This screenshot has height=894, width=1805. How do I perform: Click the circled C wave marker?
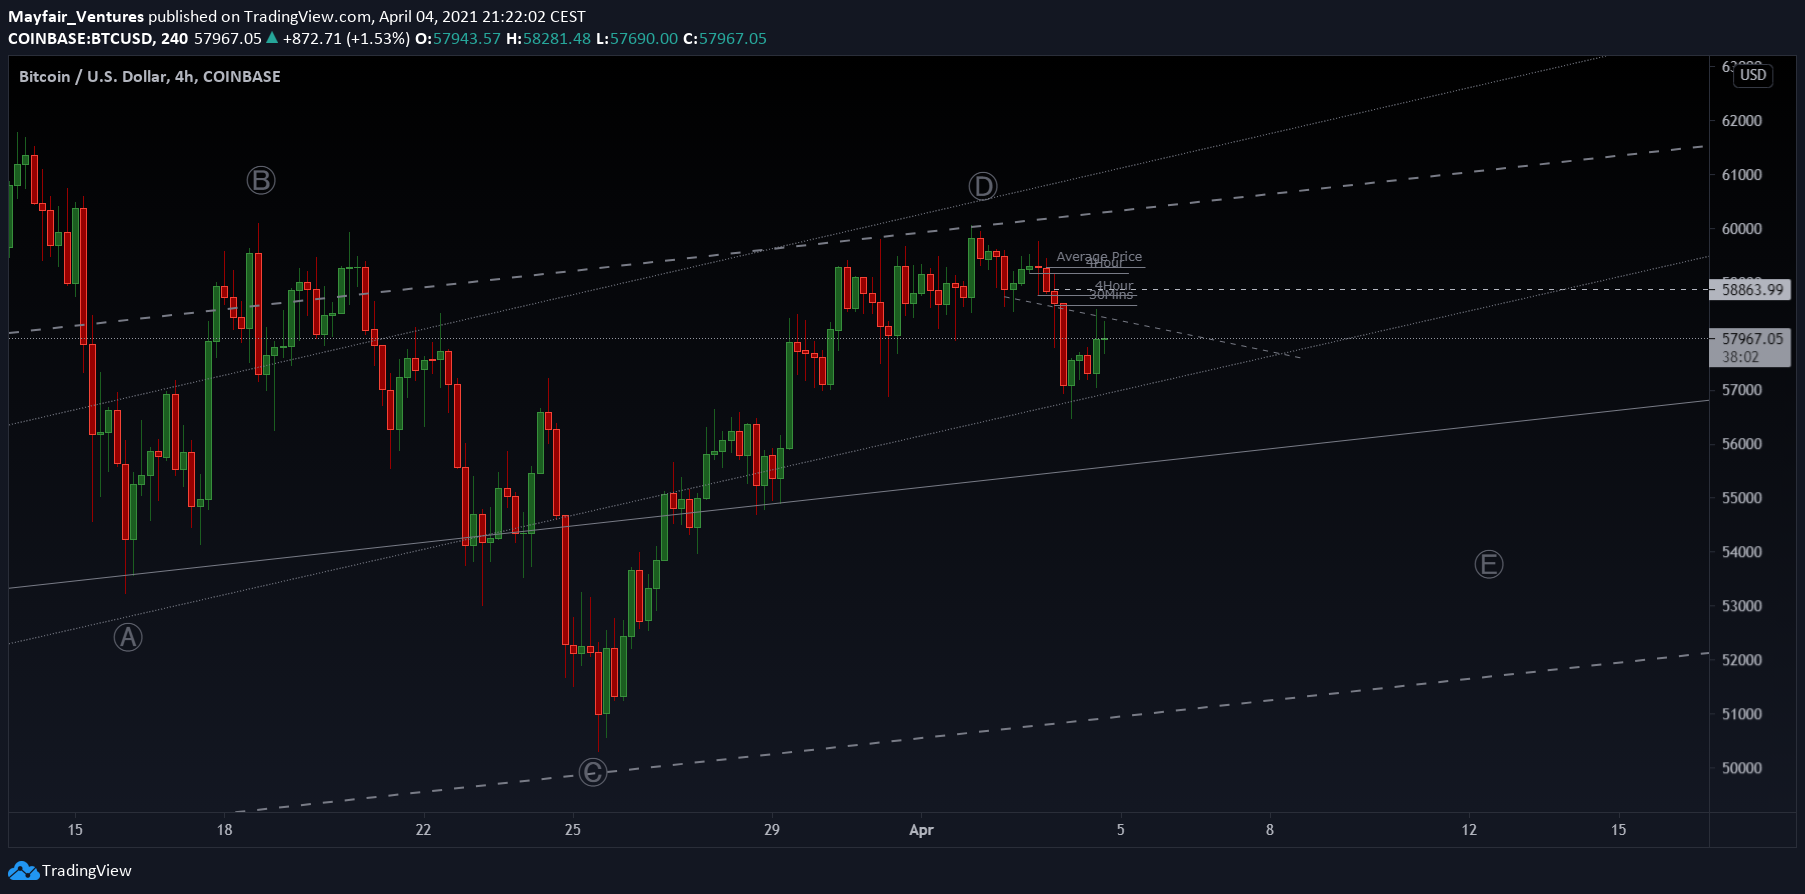[593, 772]
